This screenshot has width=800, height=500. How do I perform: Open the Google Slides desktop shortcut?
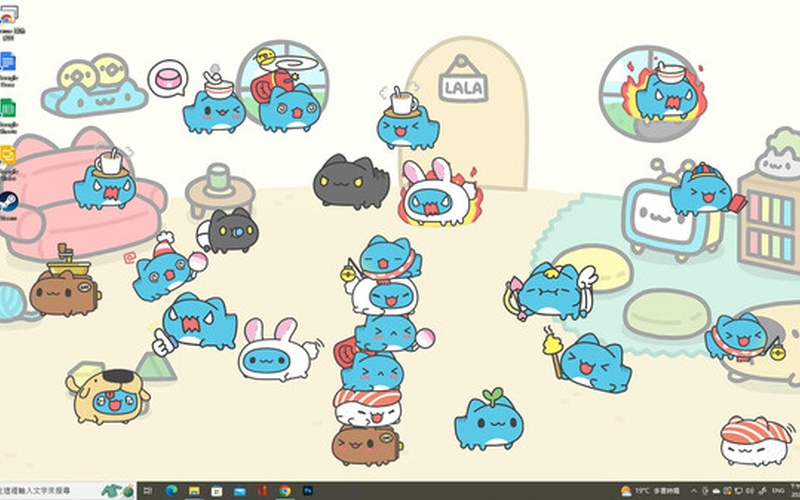pyautogui.click(x=8, y=162)
